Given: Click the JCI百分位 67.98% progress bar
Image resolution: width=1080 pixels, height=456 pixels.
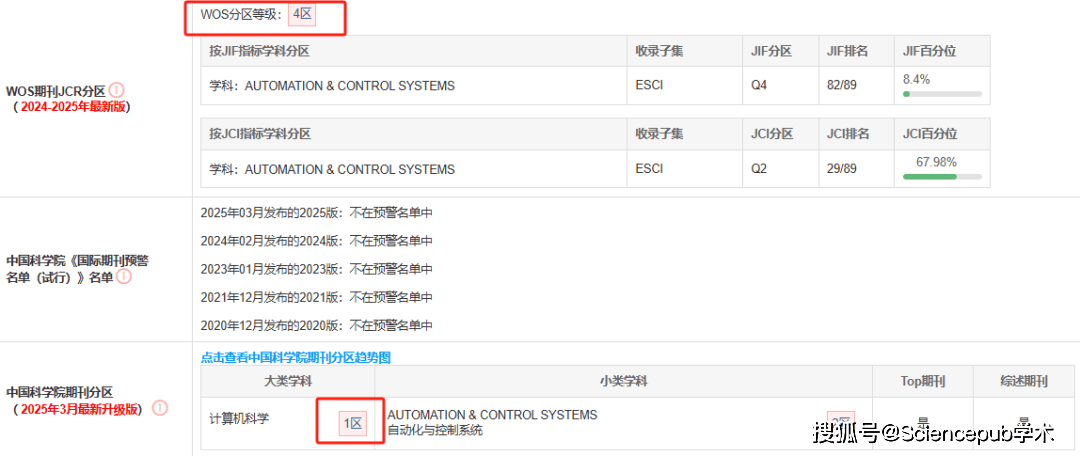Looking at the screenshot, I should pyautogui.click(x=942, y=176).
